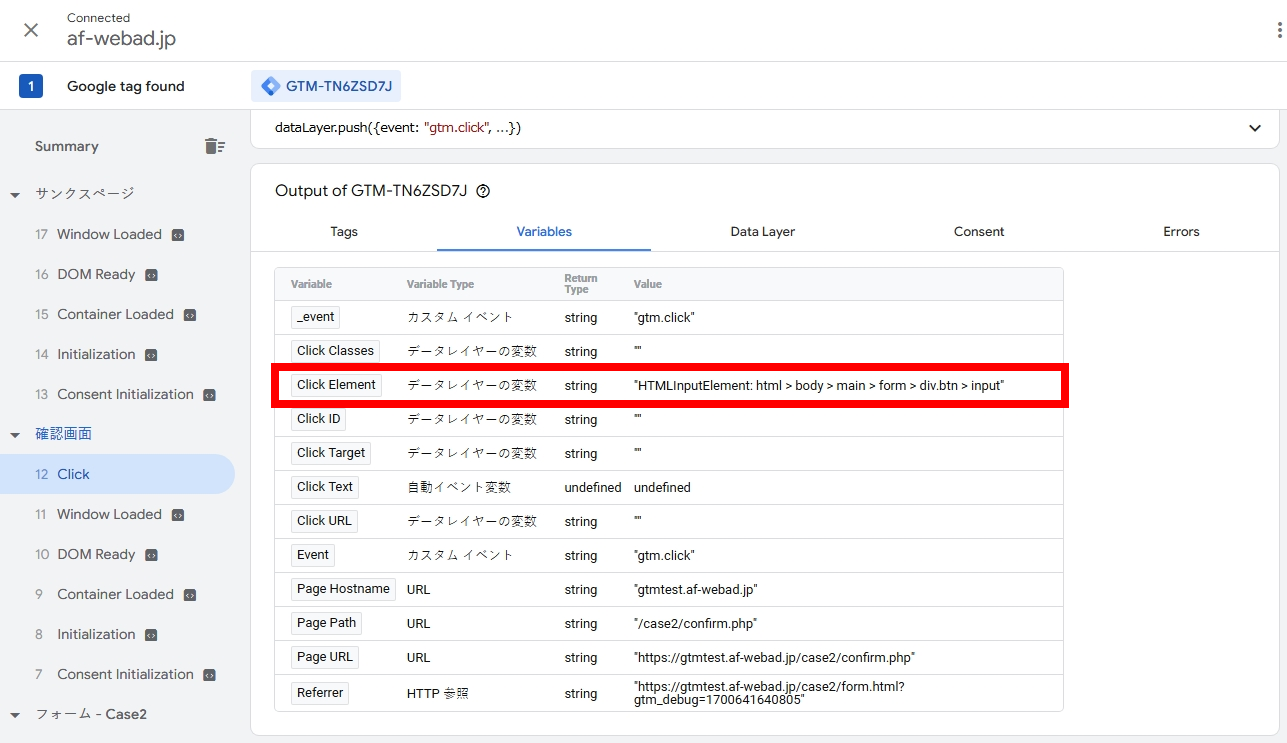Collapse the サンクスページ page group
This screenshot has width=1287, height=743.
click(x=15, y=194)
